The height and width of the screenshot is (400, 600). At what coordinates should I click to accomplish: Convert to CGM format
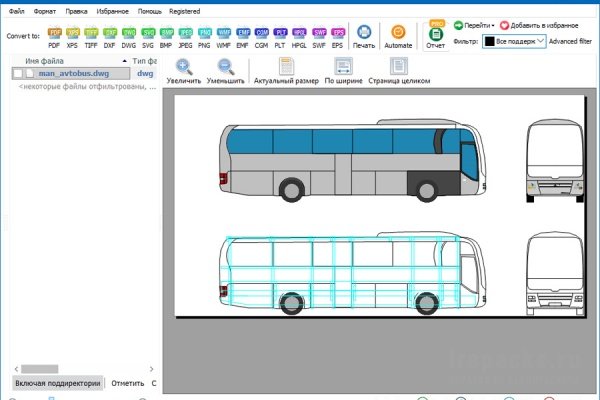click(x=261, y=38)
